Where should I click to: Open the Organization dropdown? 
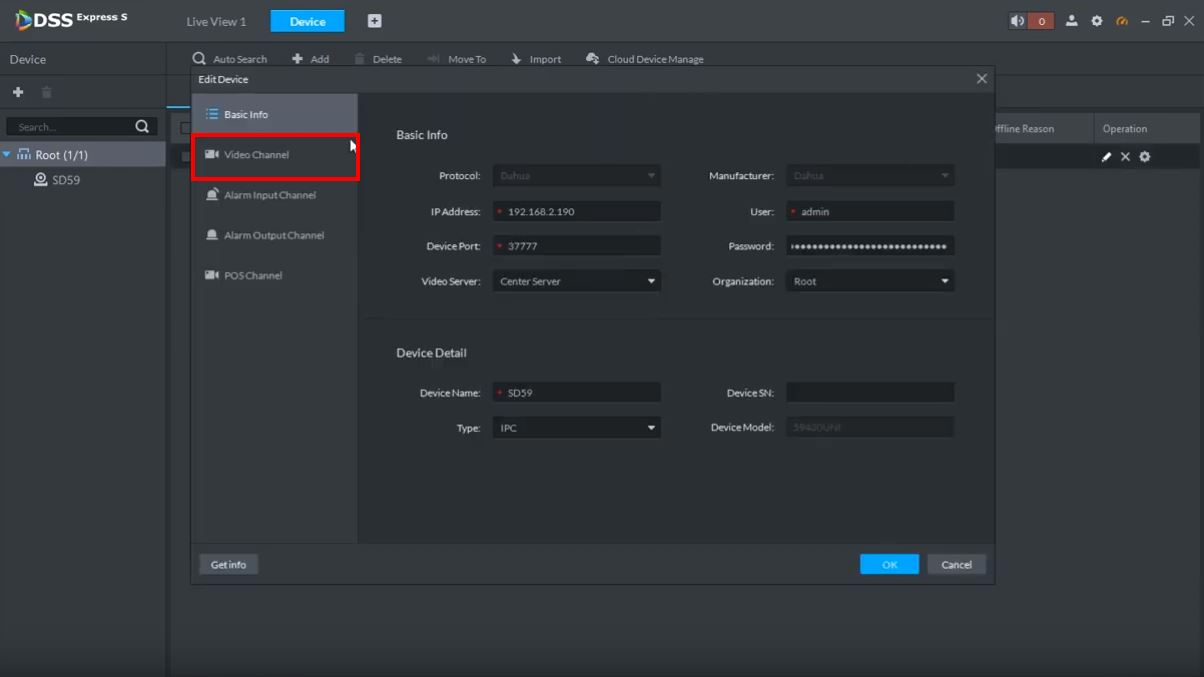[870, 281]
